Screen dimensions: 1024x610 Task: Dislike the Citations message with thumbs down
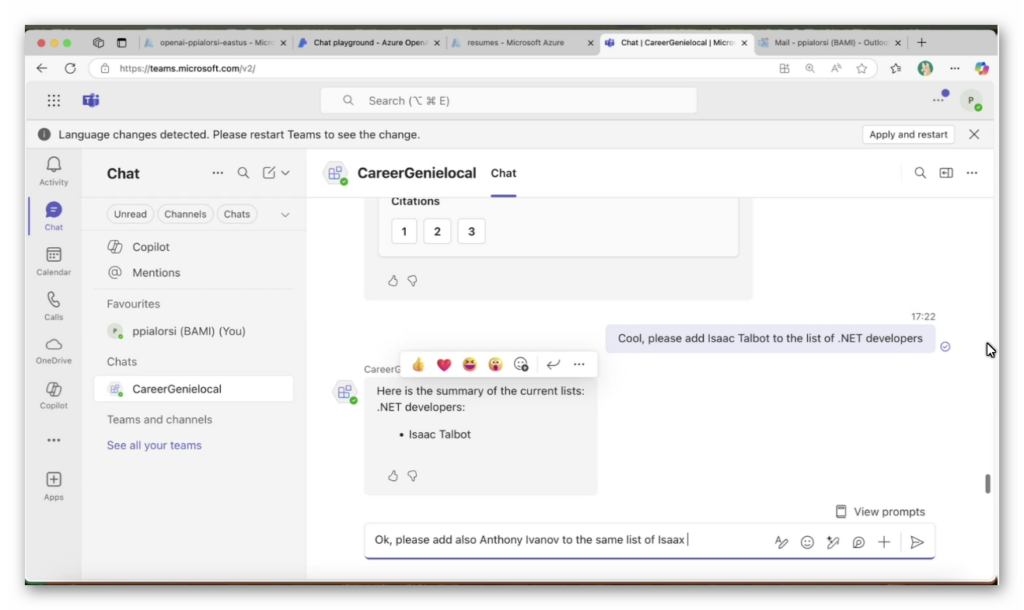click(x=412, y=281)
